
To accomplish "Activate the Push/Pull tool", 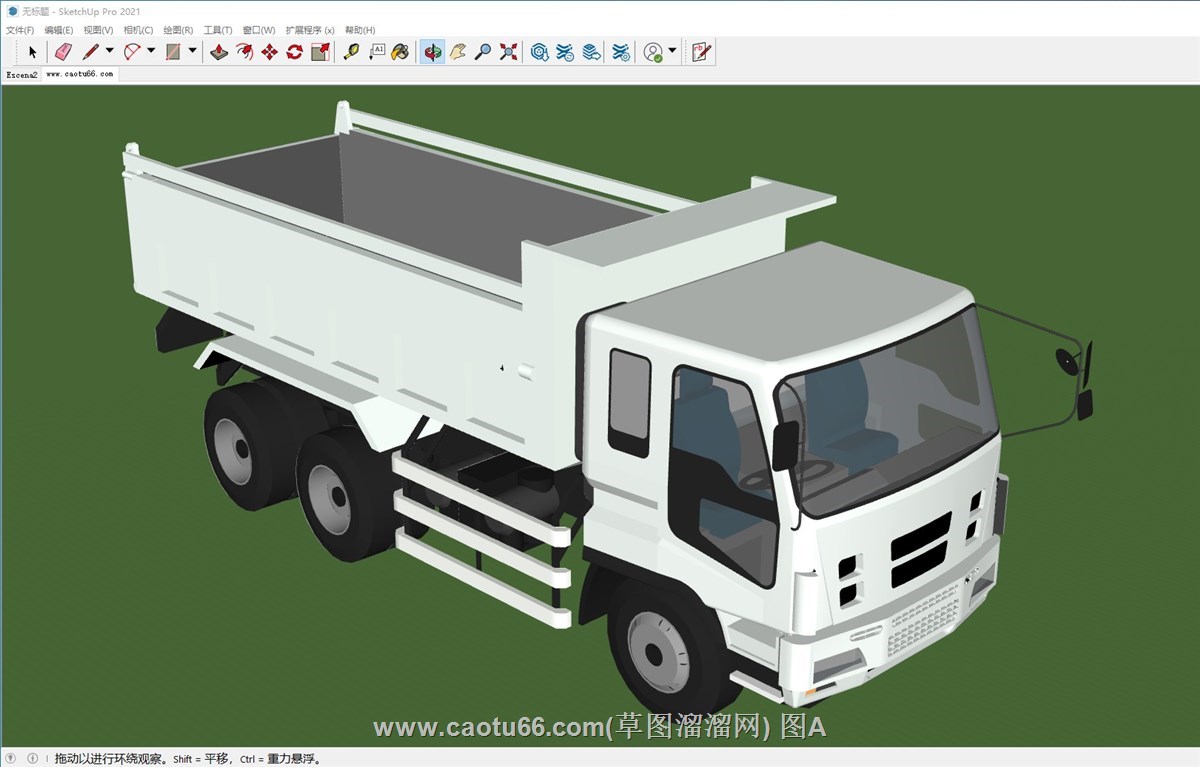I will [x=219, y=52].
